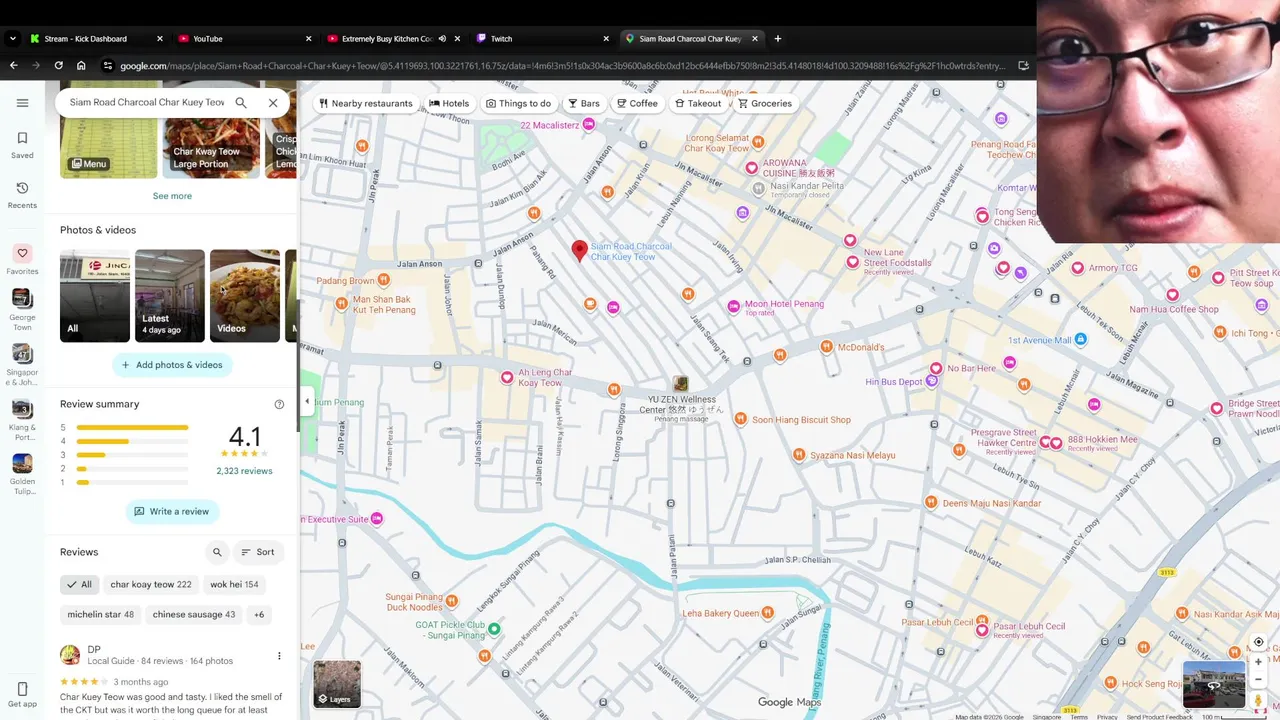Open Char Kway Teow Large Portion photo
The image size is (1280, 720).
point(211,148)
